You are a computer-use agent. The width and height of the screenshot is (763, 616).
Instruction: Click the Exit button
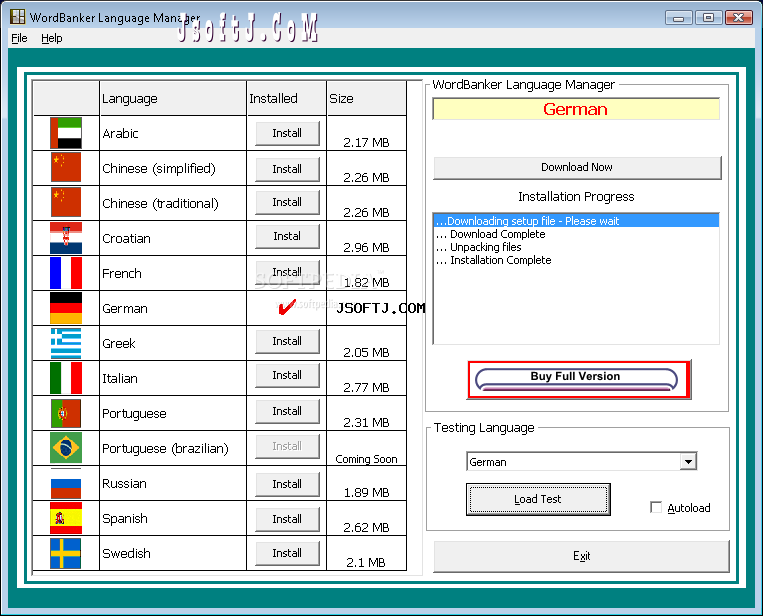tap(581, 556)
